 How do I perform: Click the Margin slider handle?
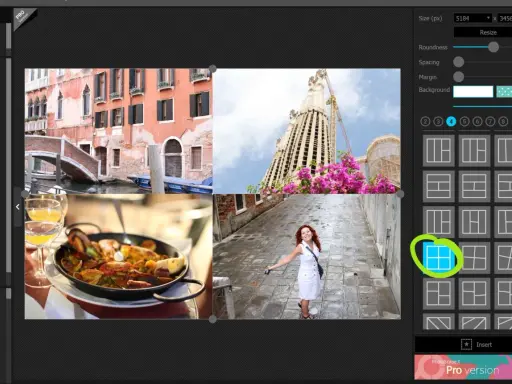(x=459, y=77)
